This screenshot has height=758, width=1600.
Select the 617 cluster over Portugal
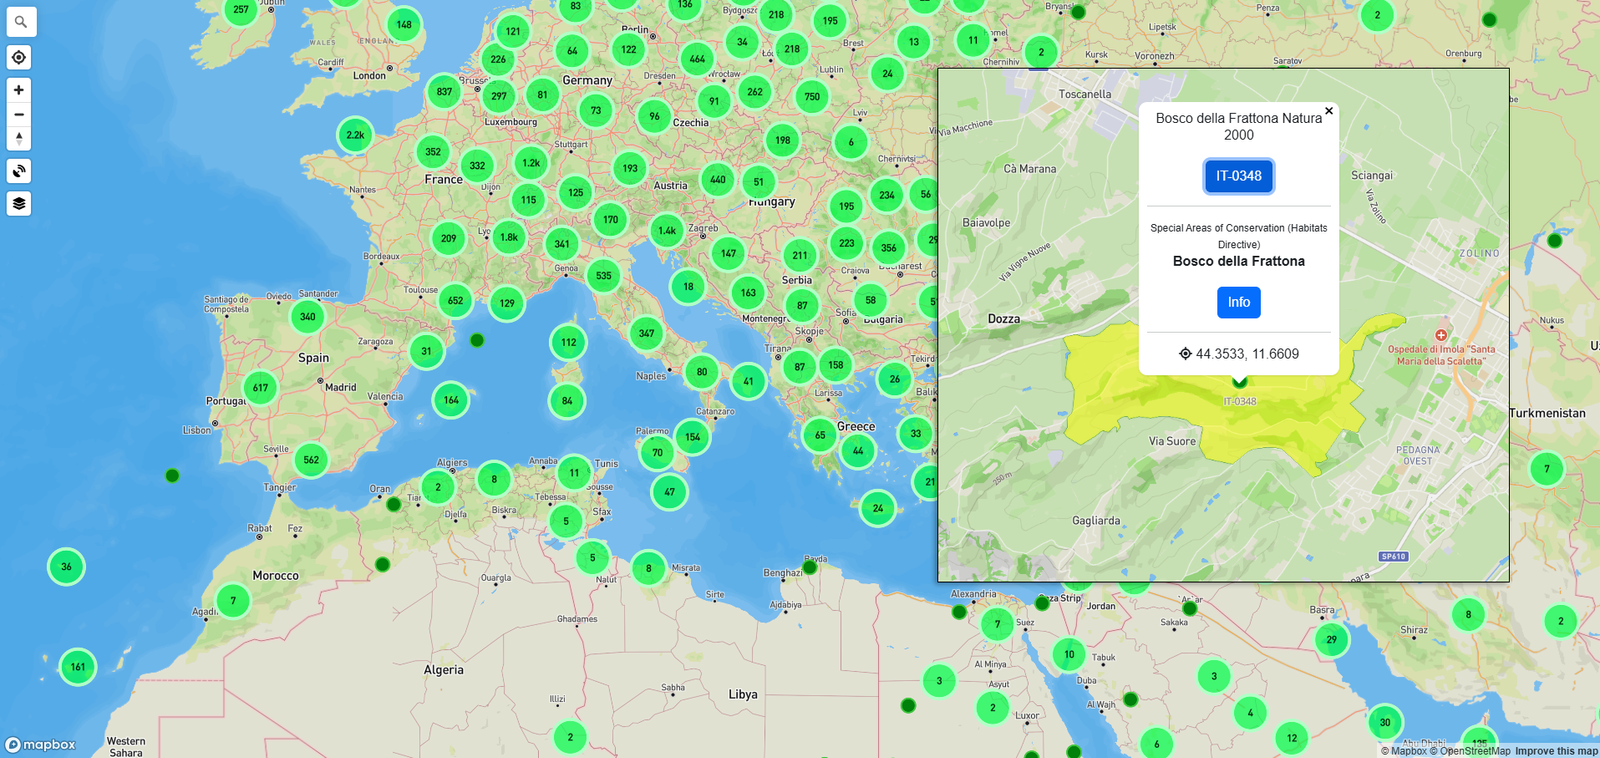tap(260, 388)
